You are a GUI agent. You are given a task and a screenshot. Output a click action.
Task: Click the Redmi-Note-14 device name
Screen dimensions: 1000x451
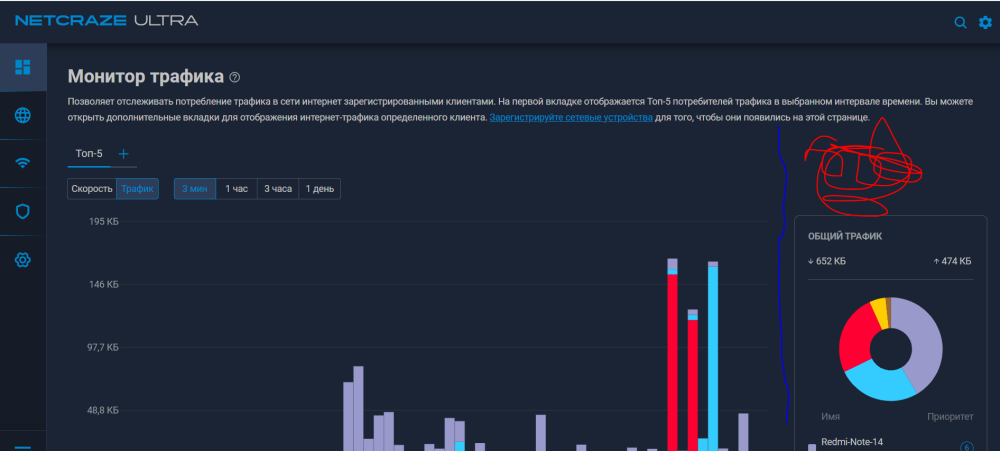coord(851,441)
